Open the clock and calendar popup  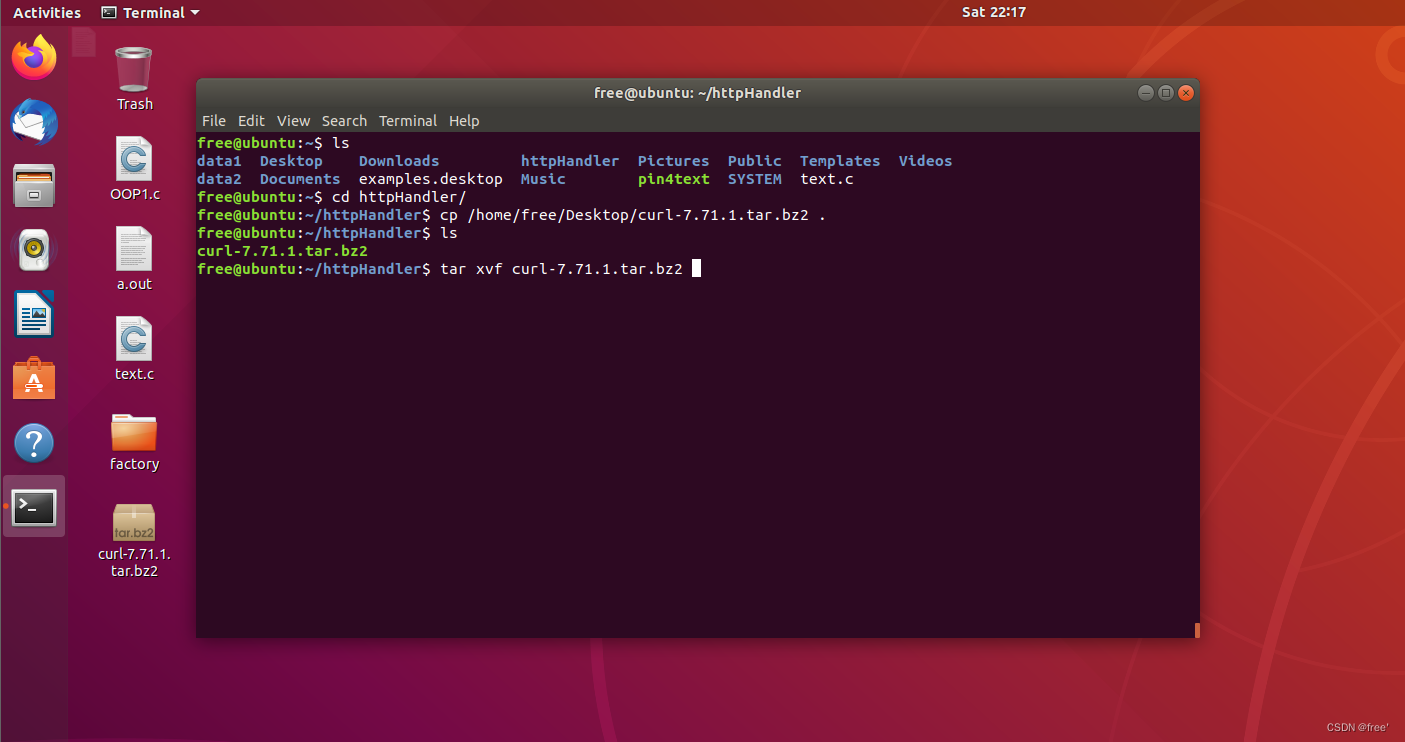click(993, 12)
